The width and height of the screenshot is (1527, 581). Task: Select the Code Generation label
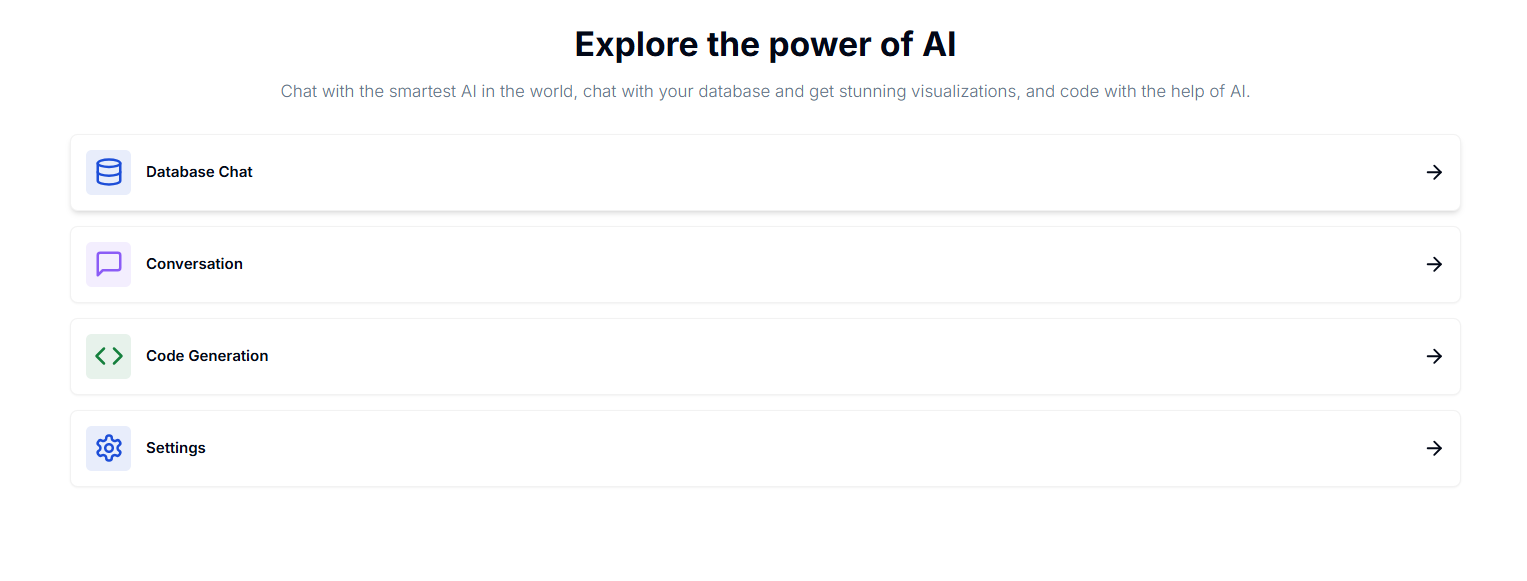pos(207,356)
